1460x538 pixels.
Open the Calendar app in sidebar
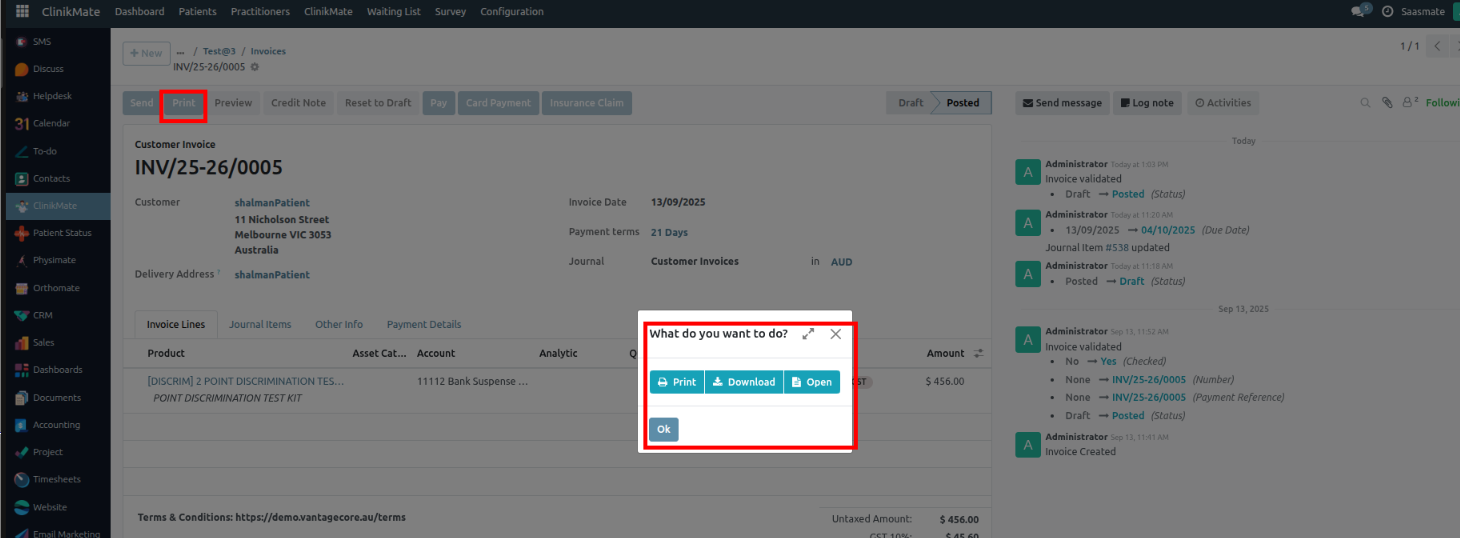(x=51, y=124)
